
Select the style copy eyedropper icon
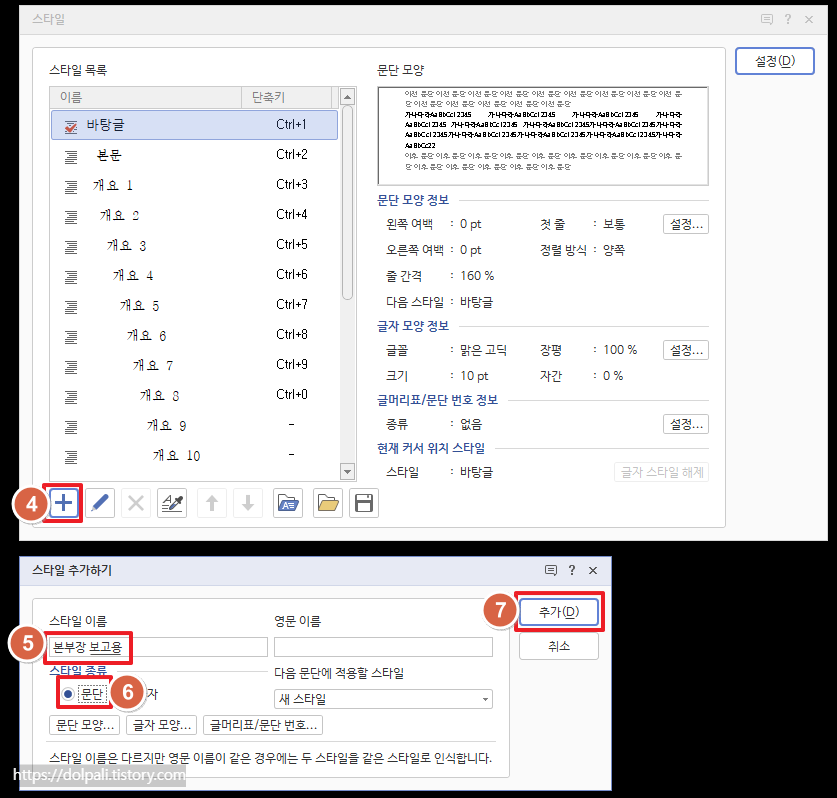point(172,503)
